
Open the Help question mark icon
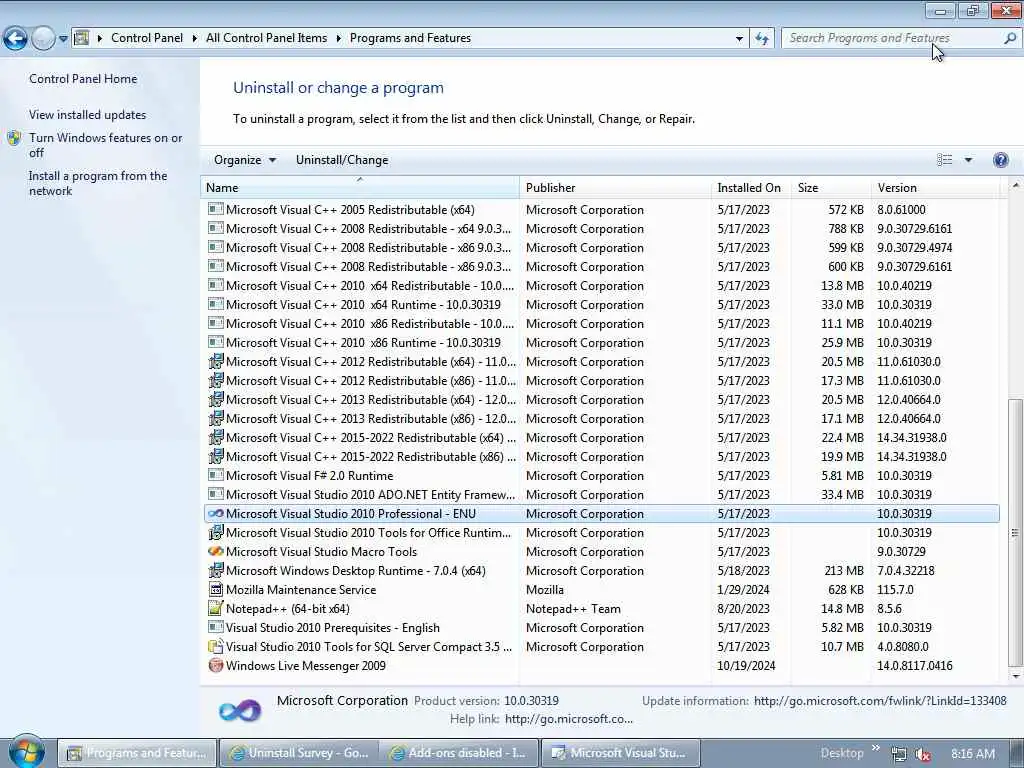tap(1000, 160)
